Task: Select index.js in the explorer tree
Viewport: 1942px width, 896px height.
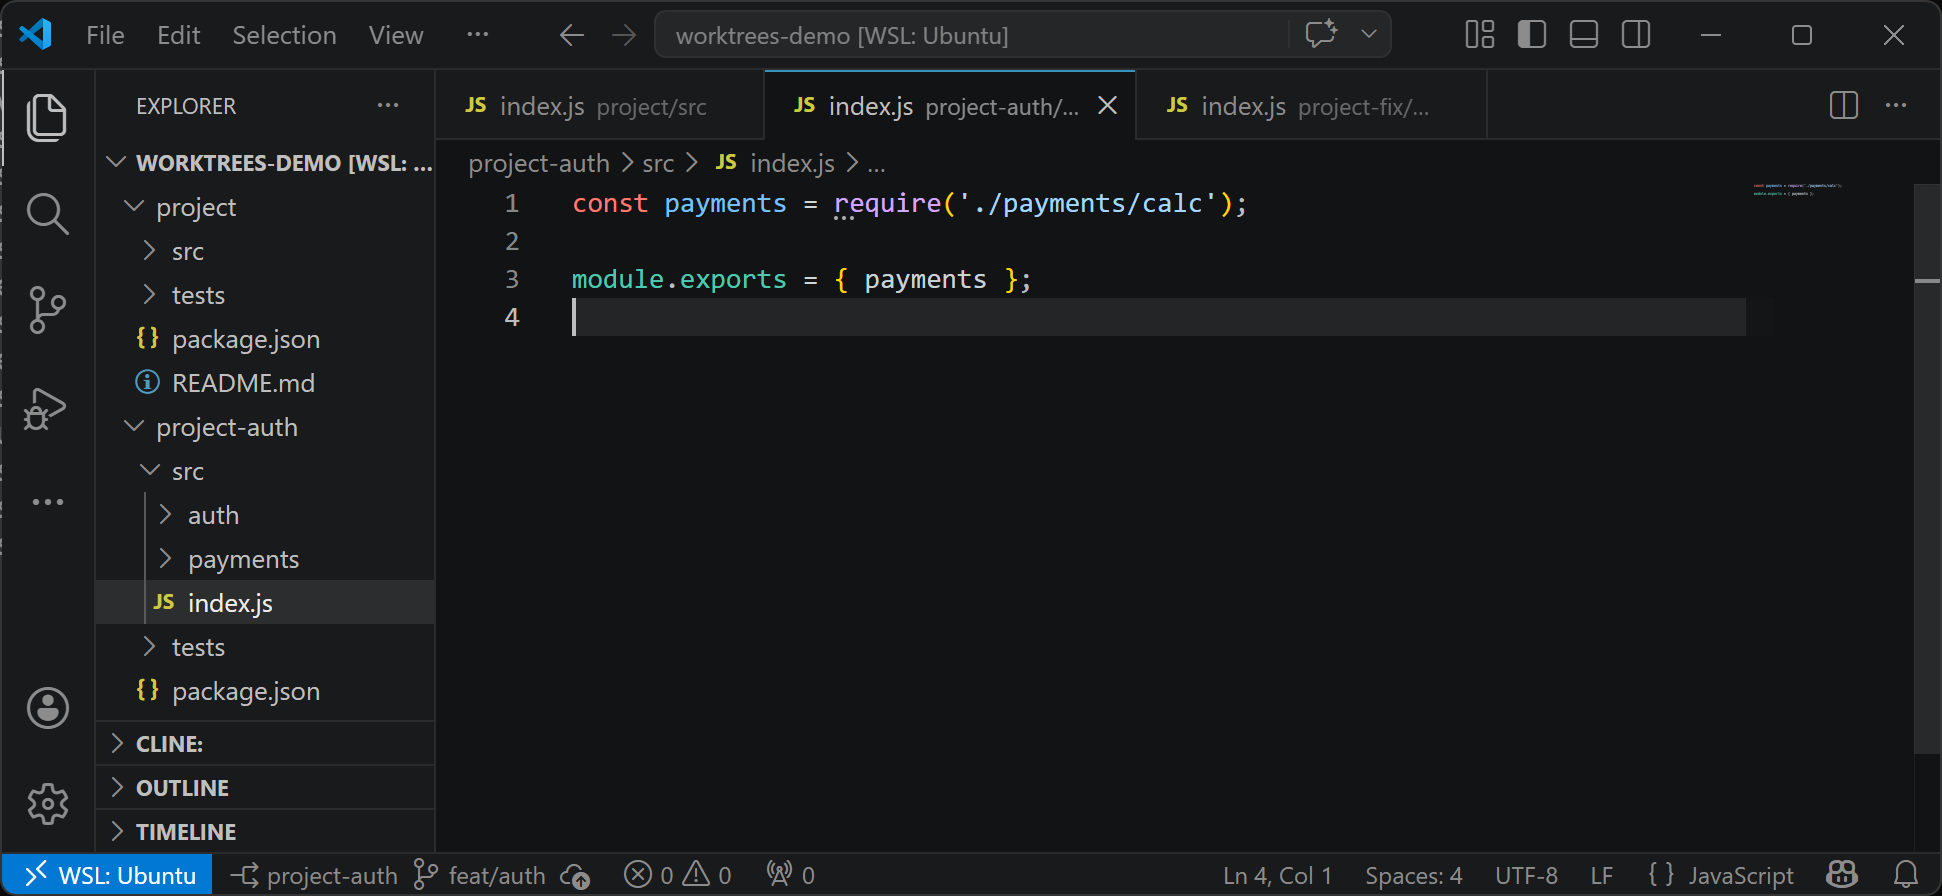Action: pos(265,603)
